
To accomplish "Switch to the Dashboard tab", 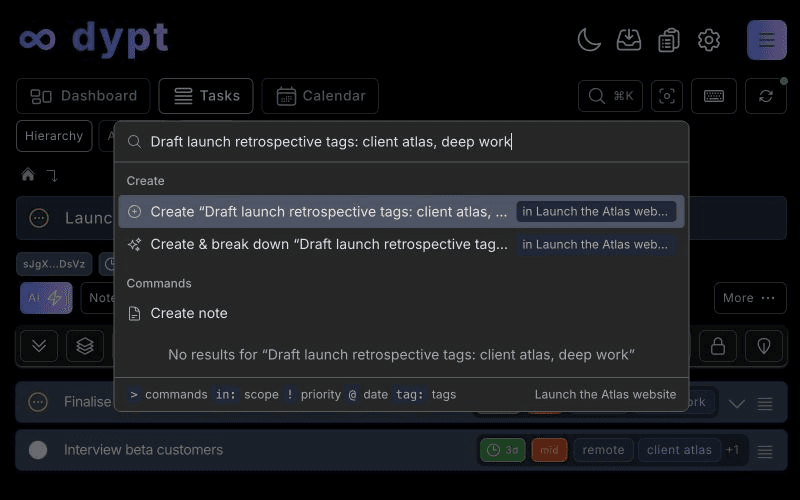I will point(83,96).
